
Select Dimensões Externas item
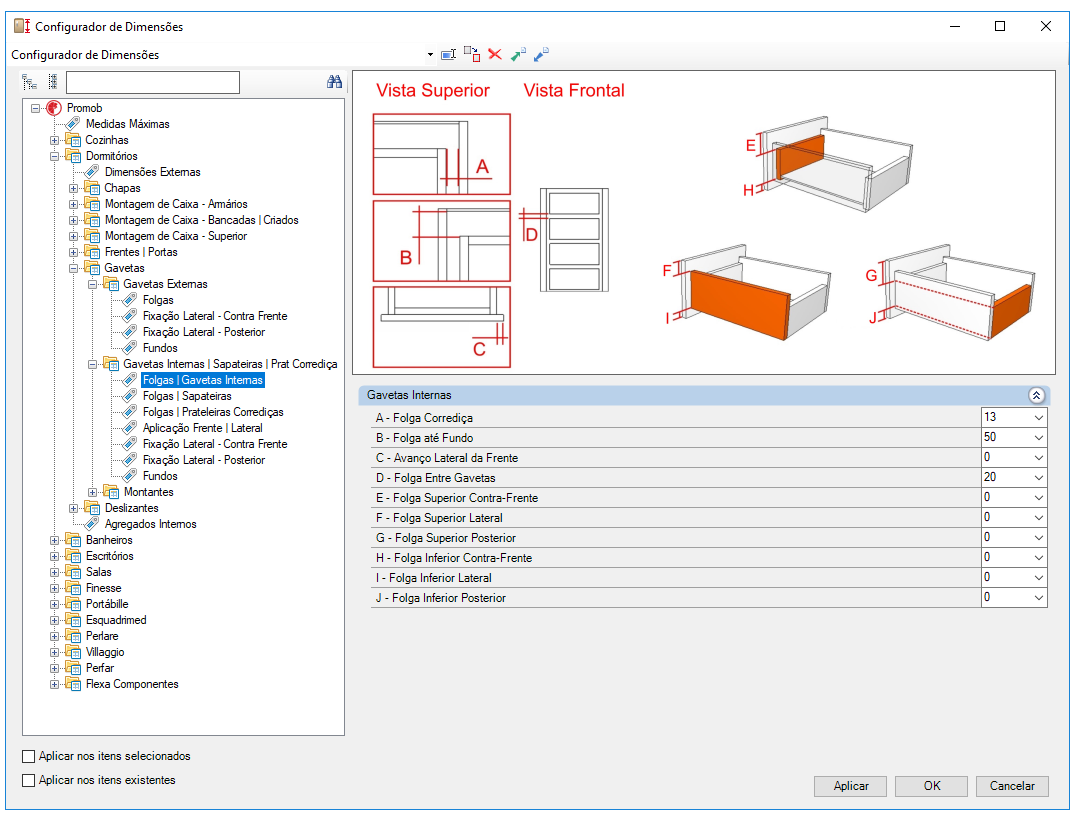click(152, 172)
